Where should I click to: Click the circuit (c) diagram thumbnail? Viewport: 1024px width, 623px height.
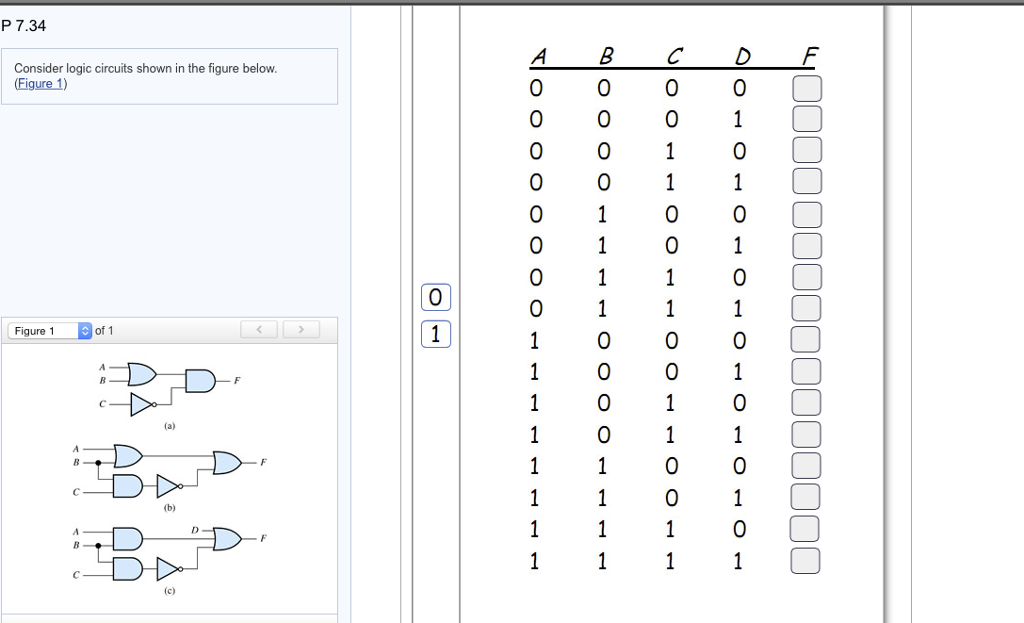[170, 550]
